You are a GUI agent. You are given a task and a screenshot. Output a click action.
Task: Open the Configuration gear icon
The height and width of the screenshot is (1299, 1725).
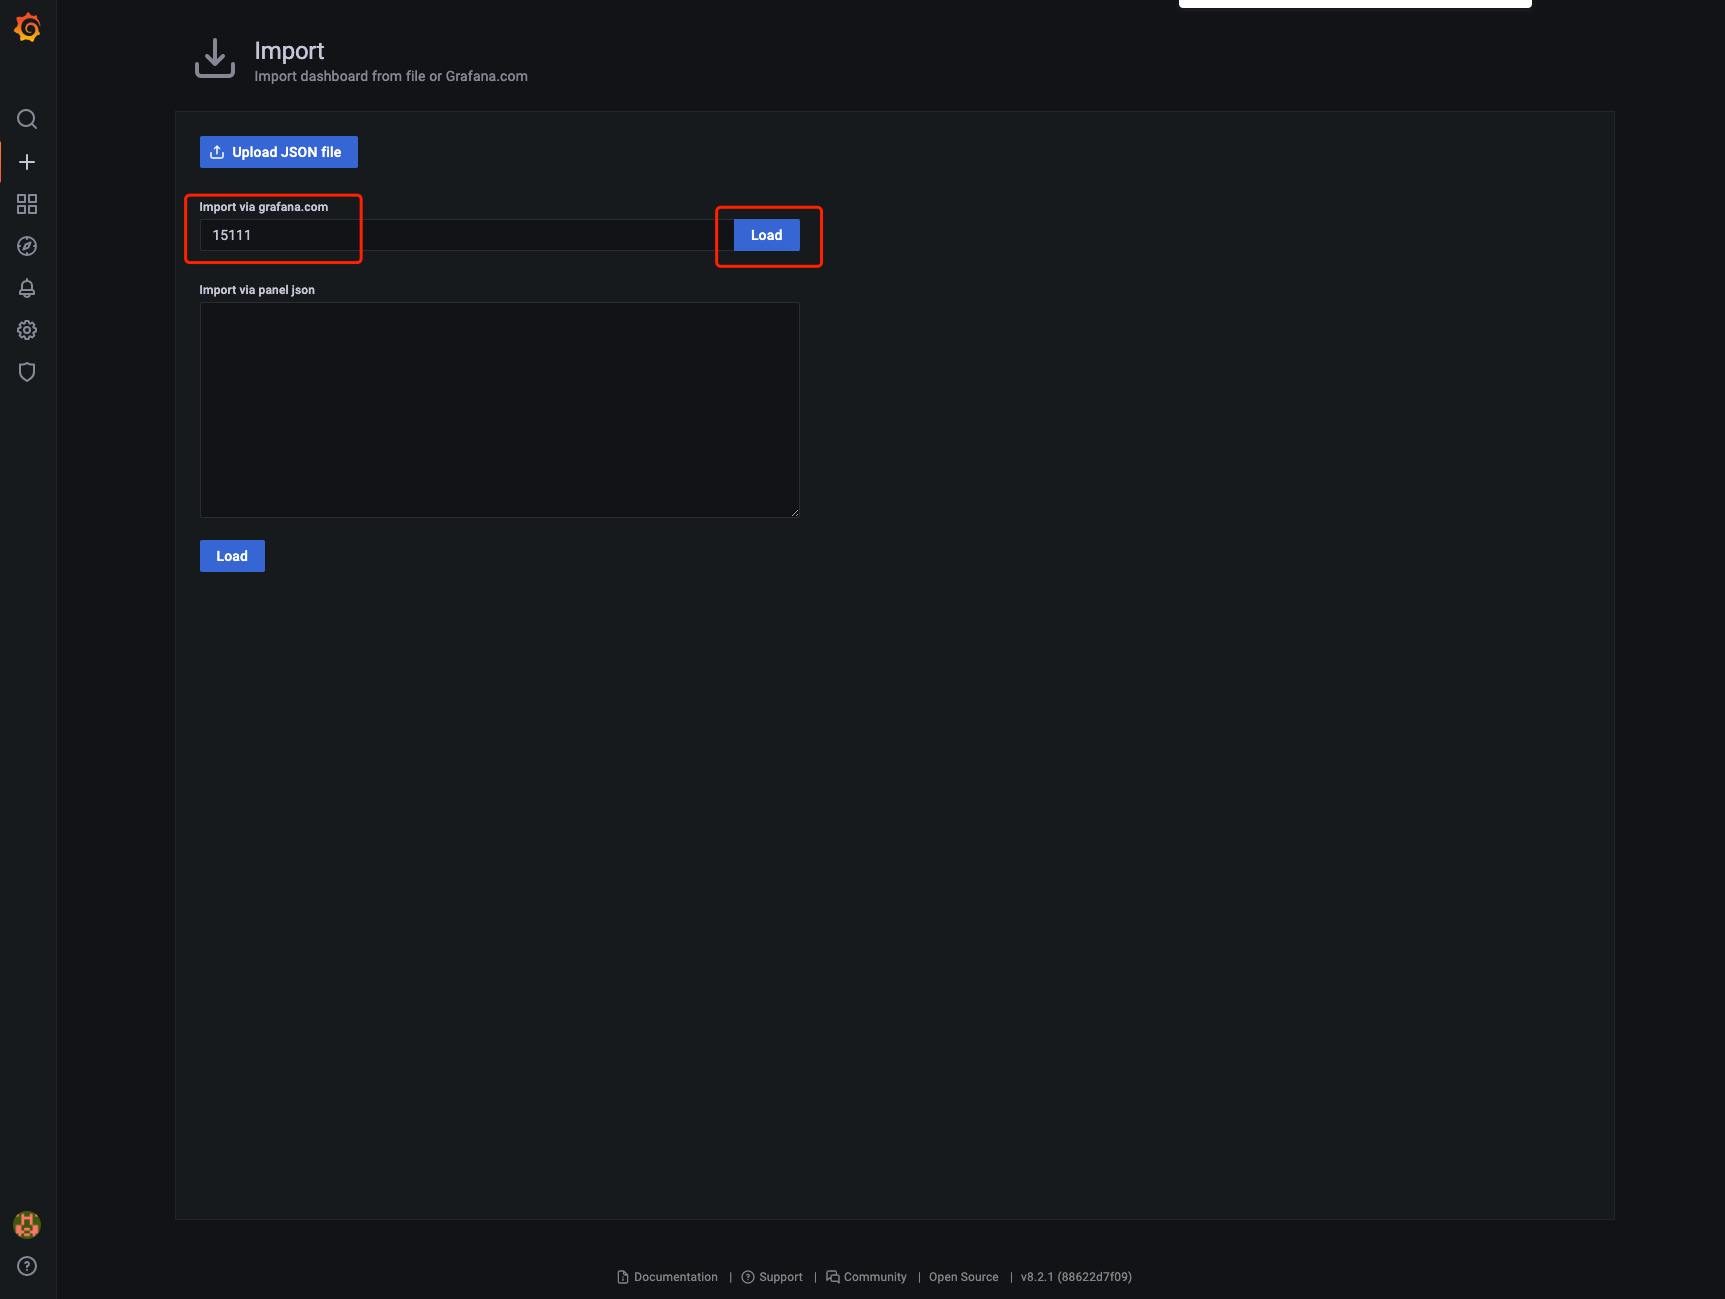click(x=27, y=330)
